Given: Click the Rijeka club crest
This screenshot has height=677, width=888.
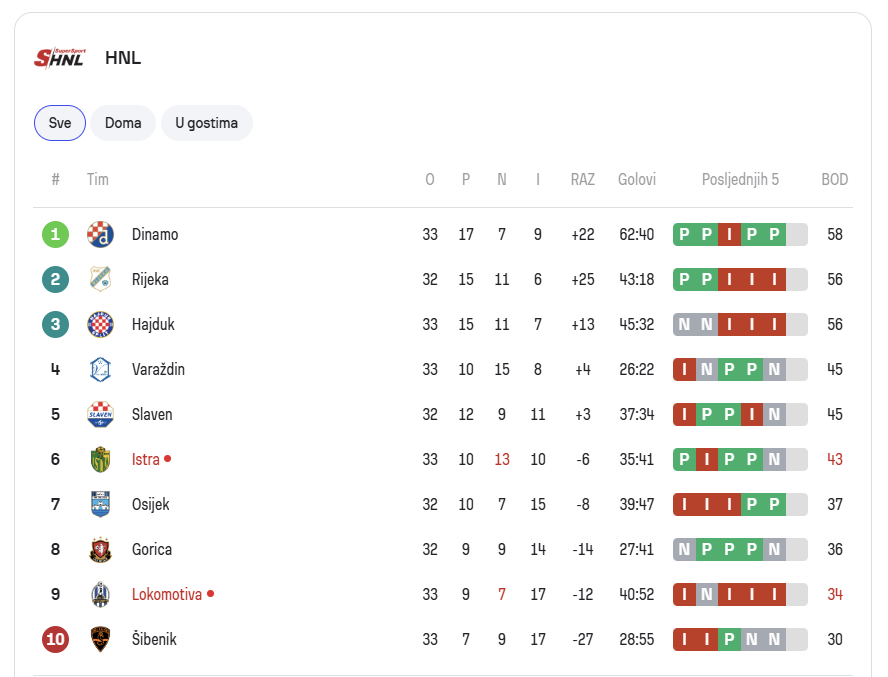Looking at the screenshot, I should tap(100, 279).
